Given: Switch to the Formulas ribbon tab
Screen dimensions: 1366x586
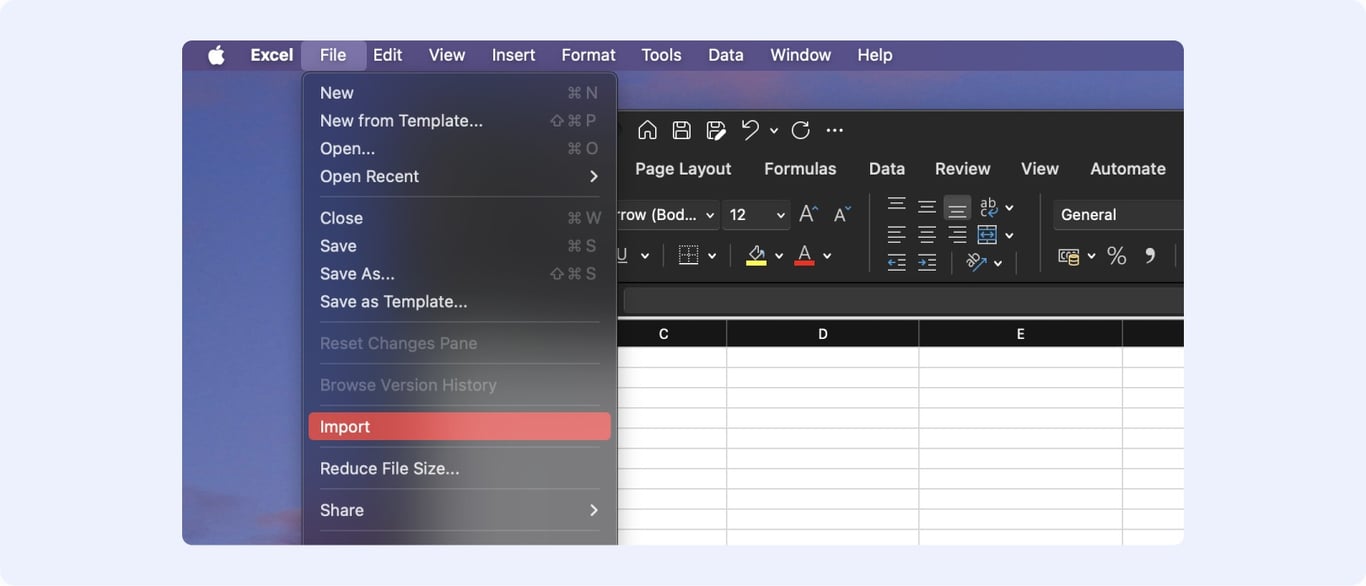Looking at the screenshot, I should (800, 169).
